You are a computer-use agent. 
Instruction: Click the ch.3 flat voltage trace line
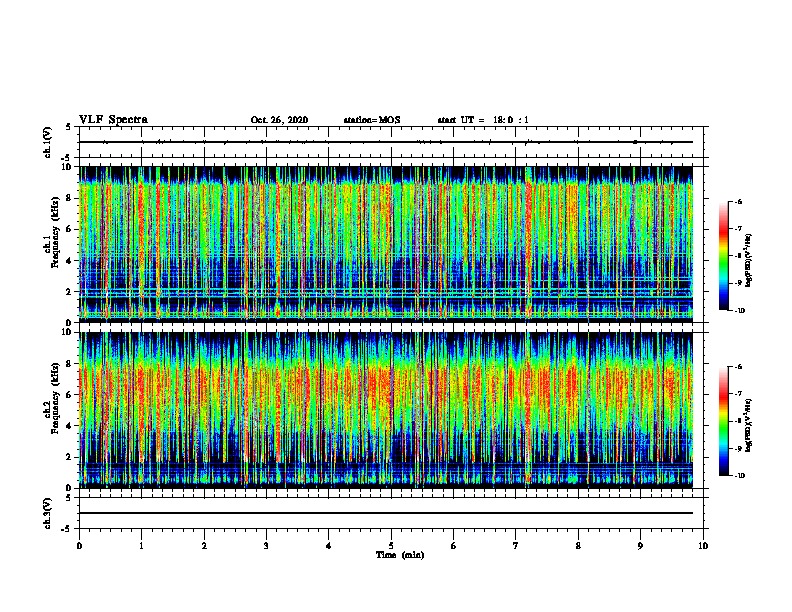(x=386, y=513)
